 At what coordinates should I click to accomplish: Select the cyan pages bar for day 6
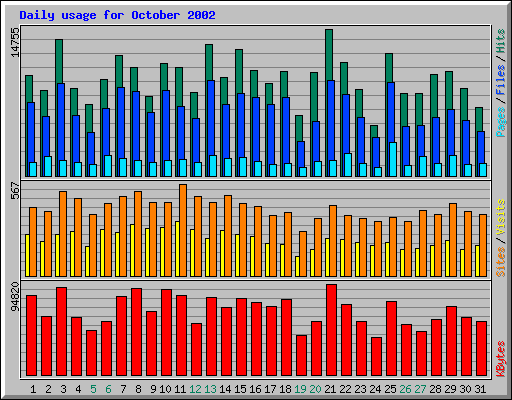click(108, 166)
